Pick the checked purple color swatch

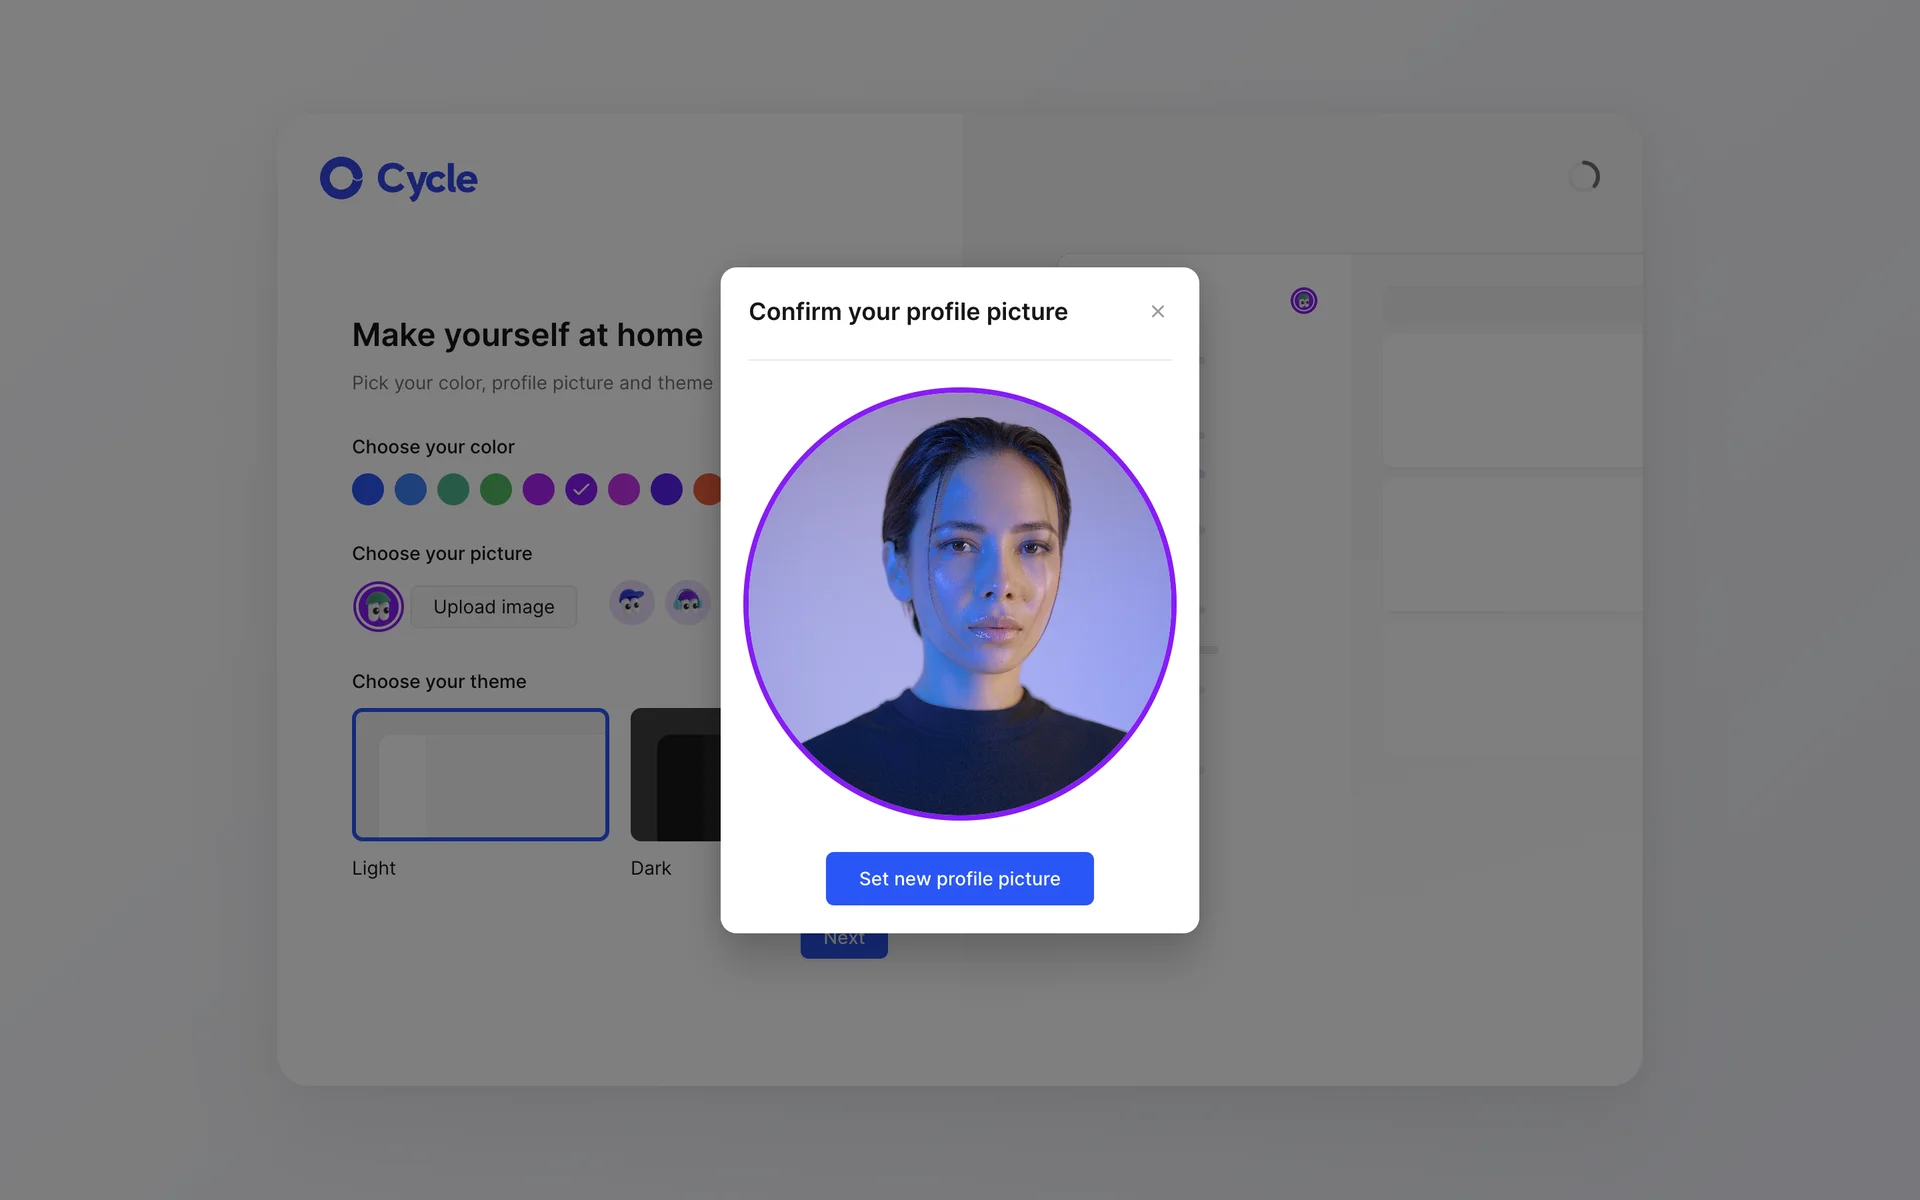tap(581, 489)
